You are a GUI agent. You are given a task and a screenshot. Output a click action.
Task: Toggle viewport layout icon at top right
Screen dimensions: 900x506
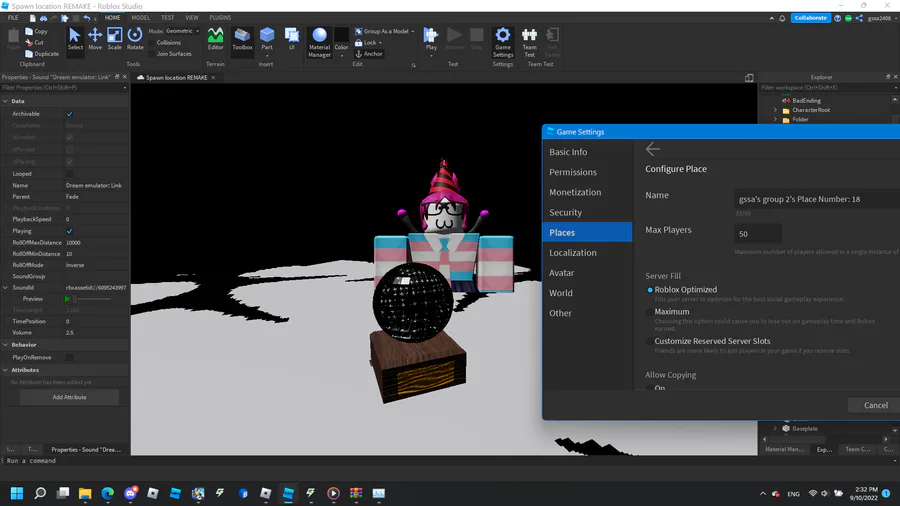click(x=749, y=78)
